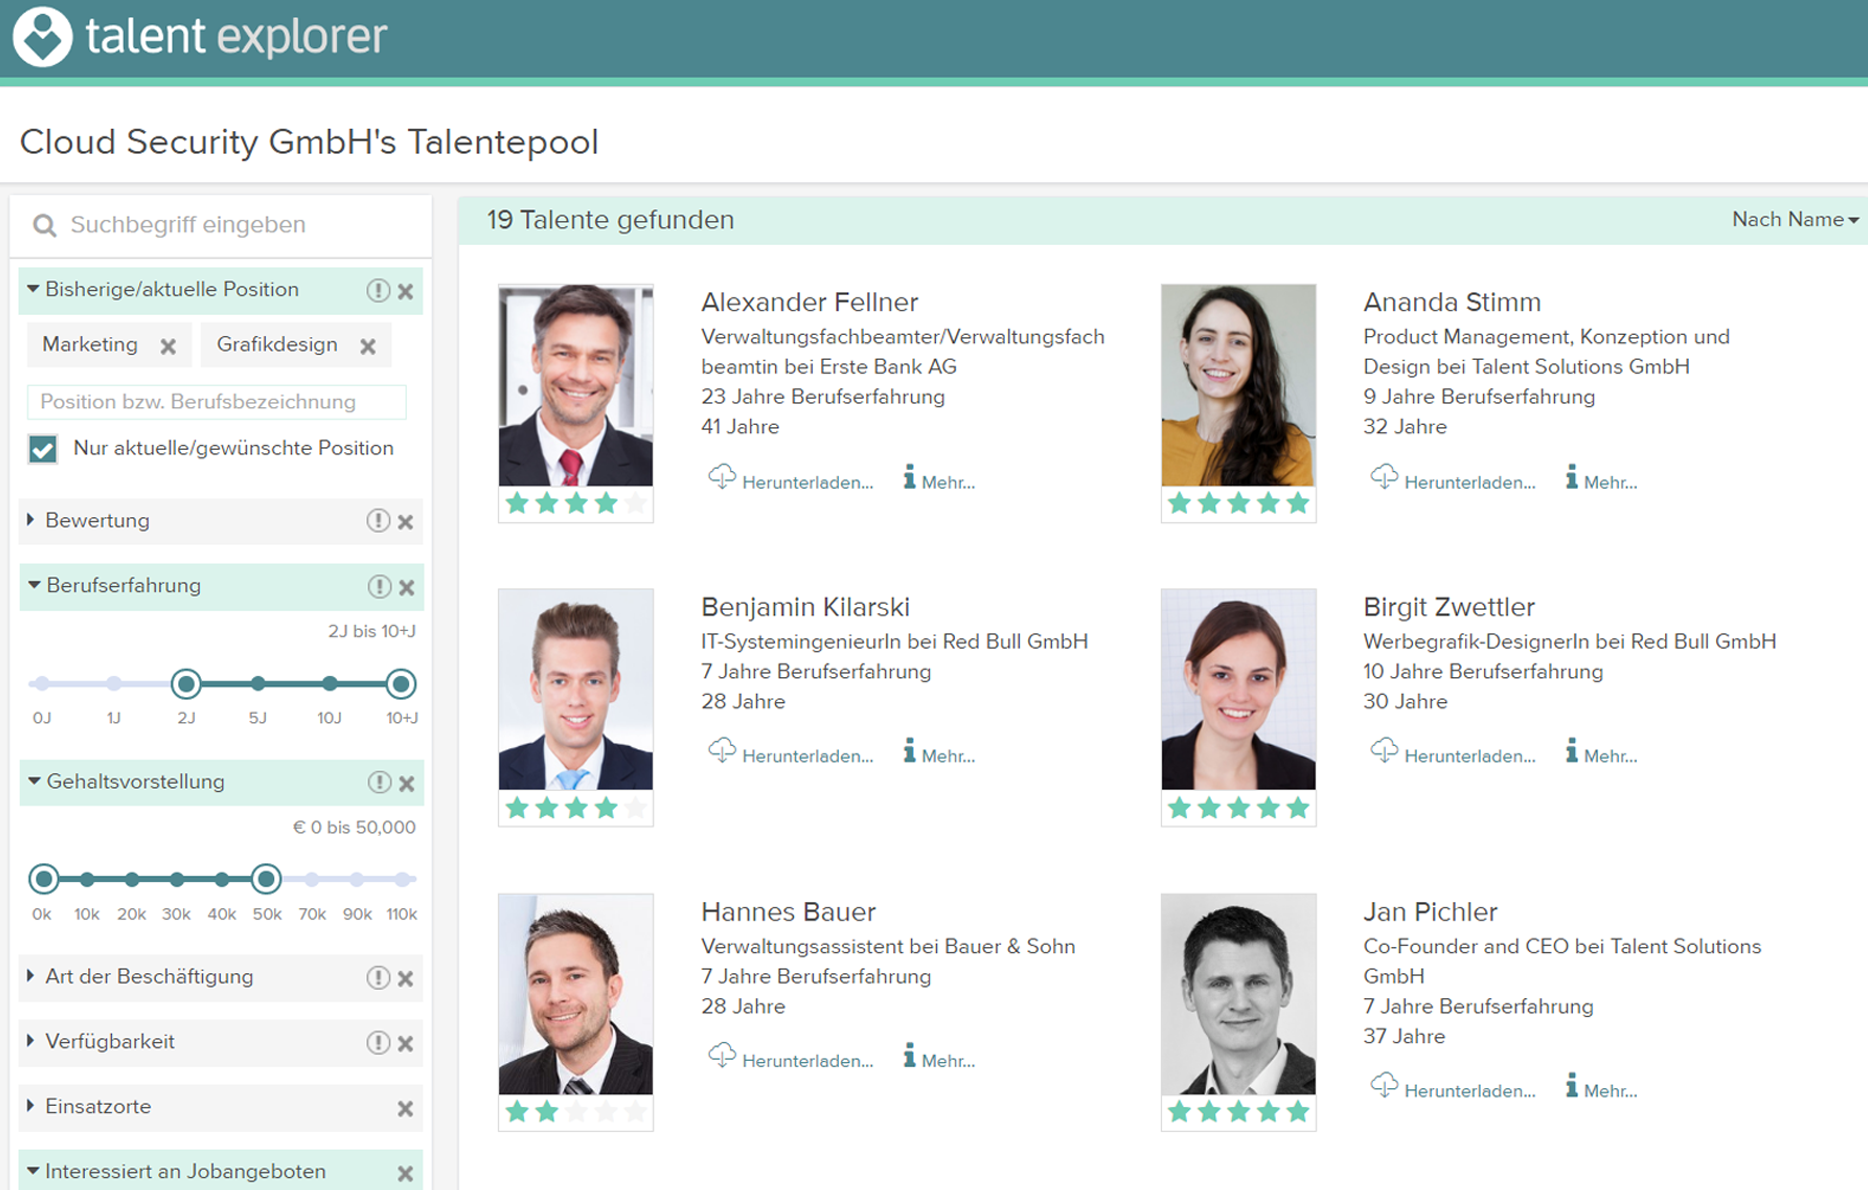Expand the Verfügbarkeit filter section
Screen dimensions: 1868x1190
pyautogui.click(x=31, y=1041)
